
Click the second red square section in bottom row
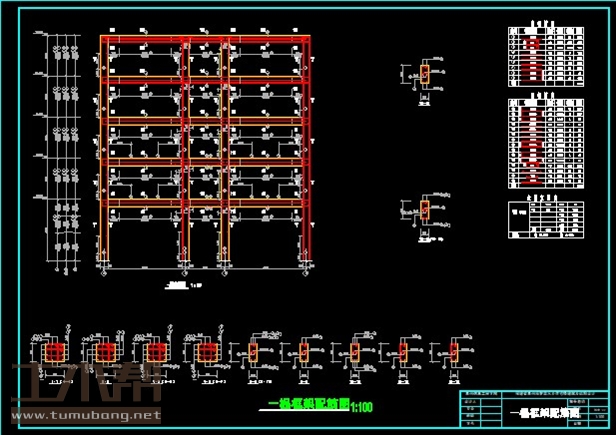click(x=104, y=352)
